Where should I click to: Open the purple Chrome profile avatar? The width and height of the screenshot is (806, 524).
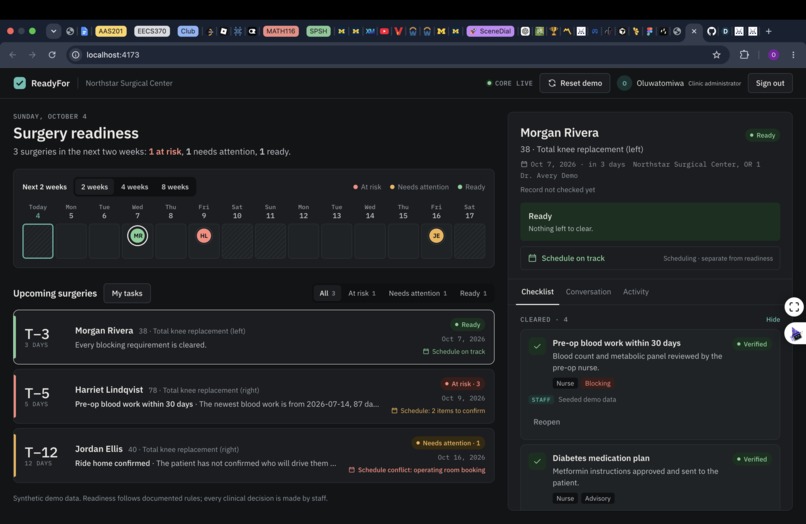click(x=773, y=55)
